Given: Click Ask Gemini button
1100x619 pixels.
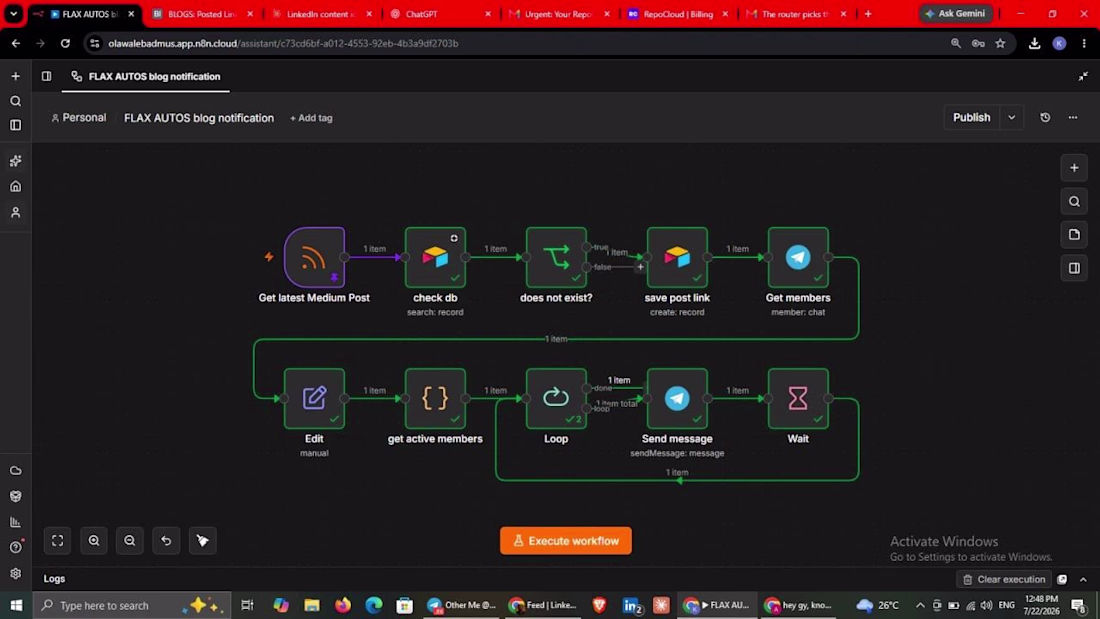Looking at the screenshot, I should 955,13.
